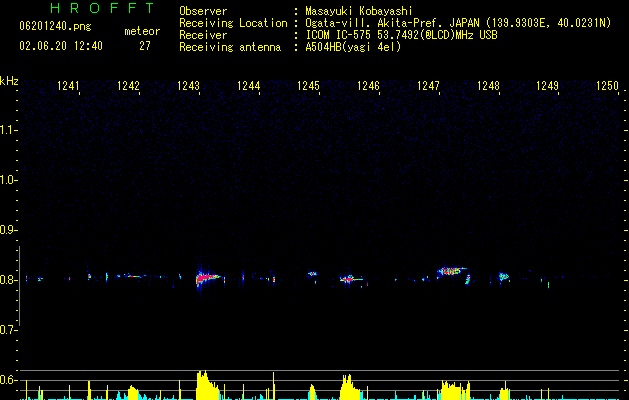This screenshot has height=400, width=629.
Task: Select the filename 06201240.png
Action: tap(55, 26)
